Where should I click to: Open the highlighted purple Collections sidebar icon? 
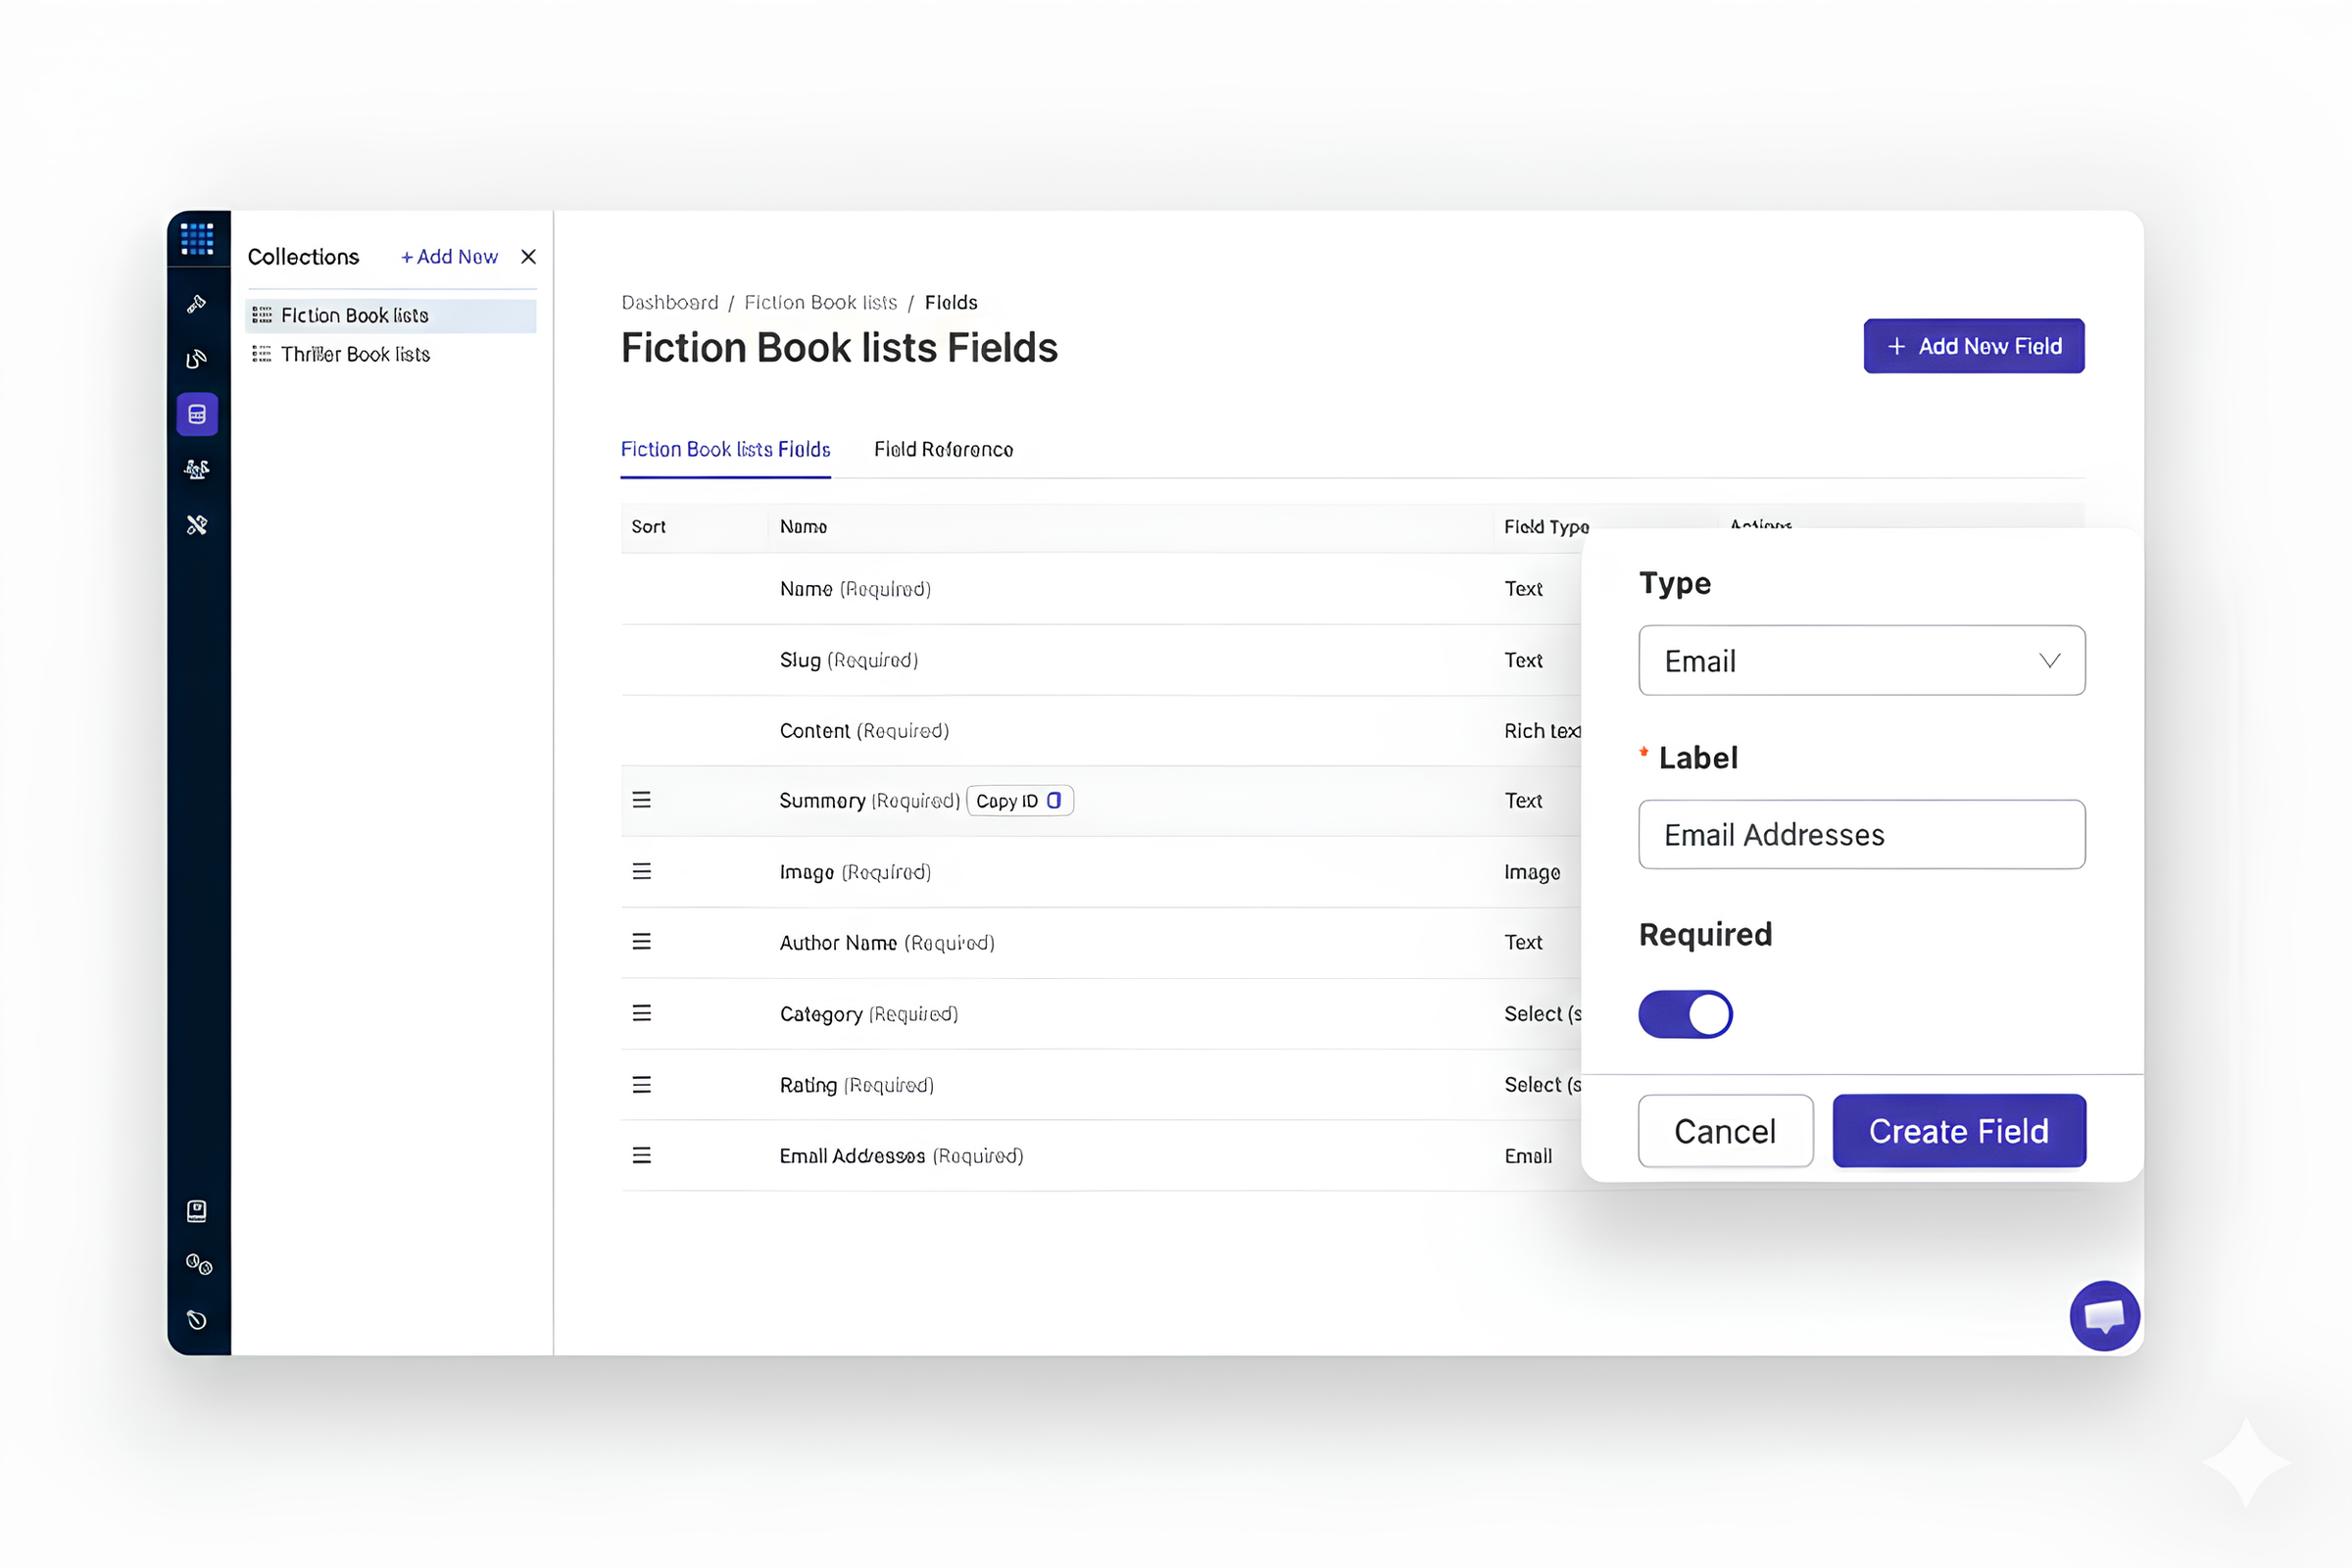[197, 414]
